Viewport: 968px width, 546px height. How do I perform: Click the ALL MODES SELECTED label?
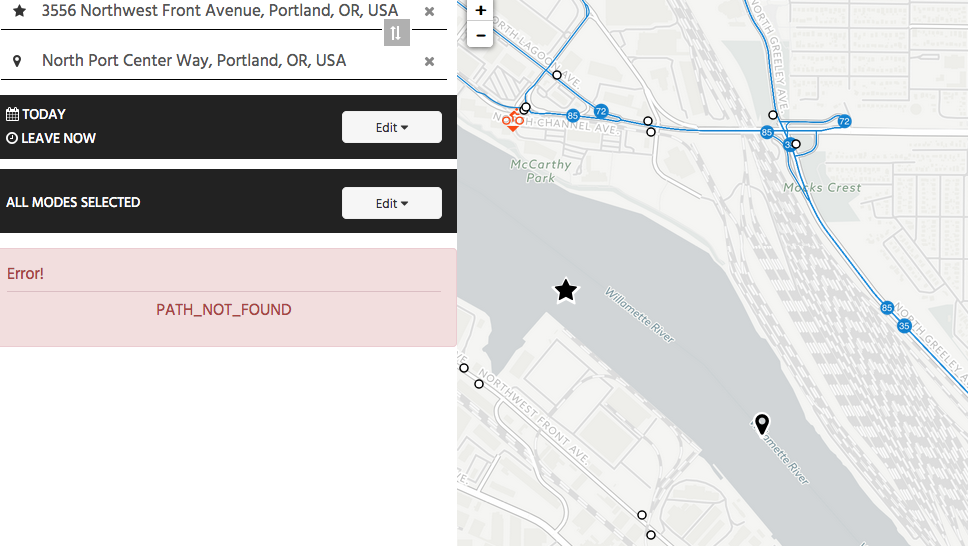pyautogui.click(x=73, y=203)
